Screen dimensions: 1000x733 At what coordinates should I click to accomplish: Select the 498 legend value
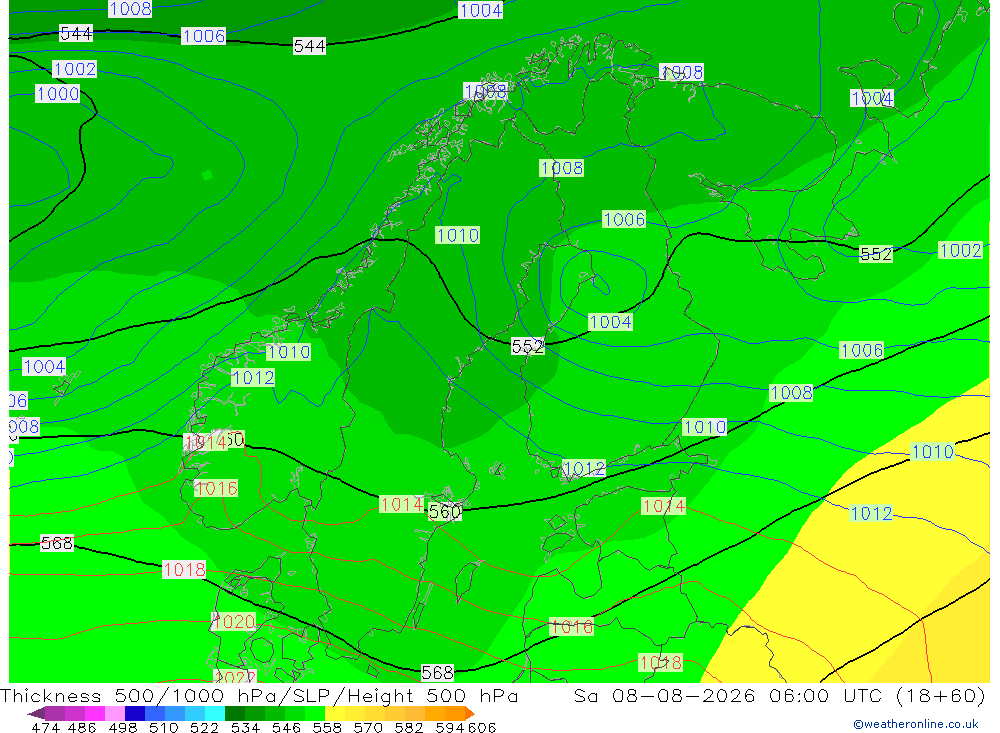click(122, 727)
